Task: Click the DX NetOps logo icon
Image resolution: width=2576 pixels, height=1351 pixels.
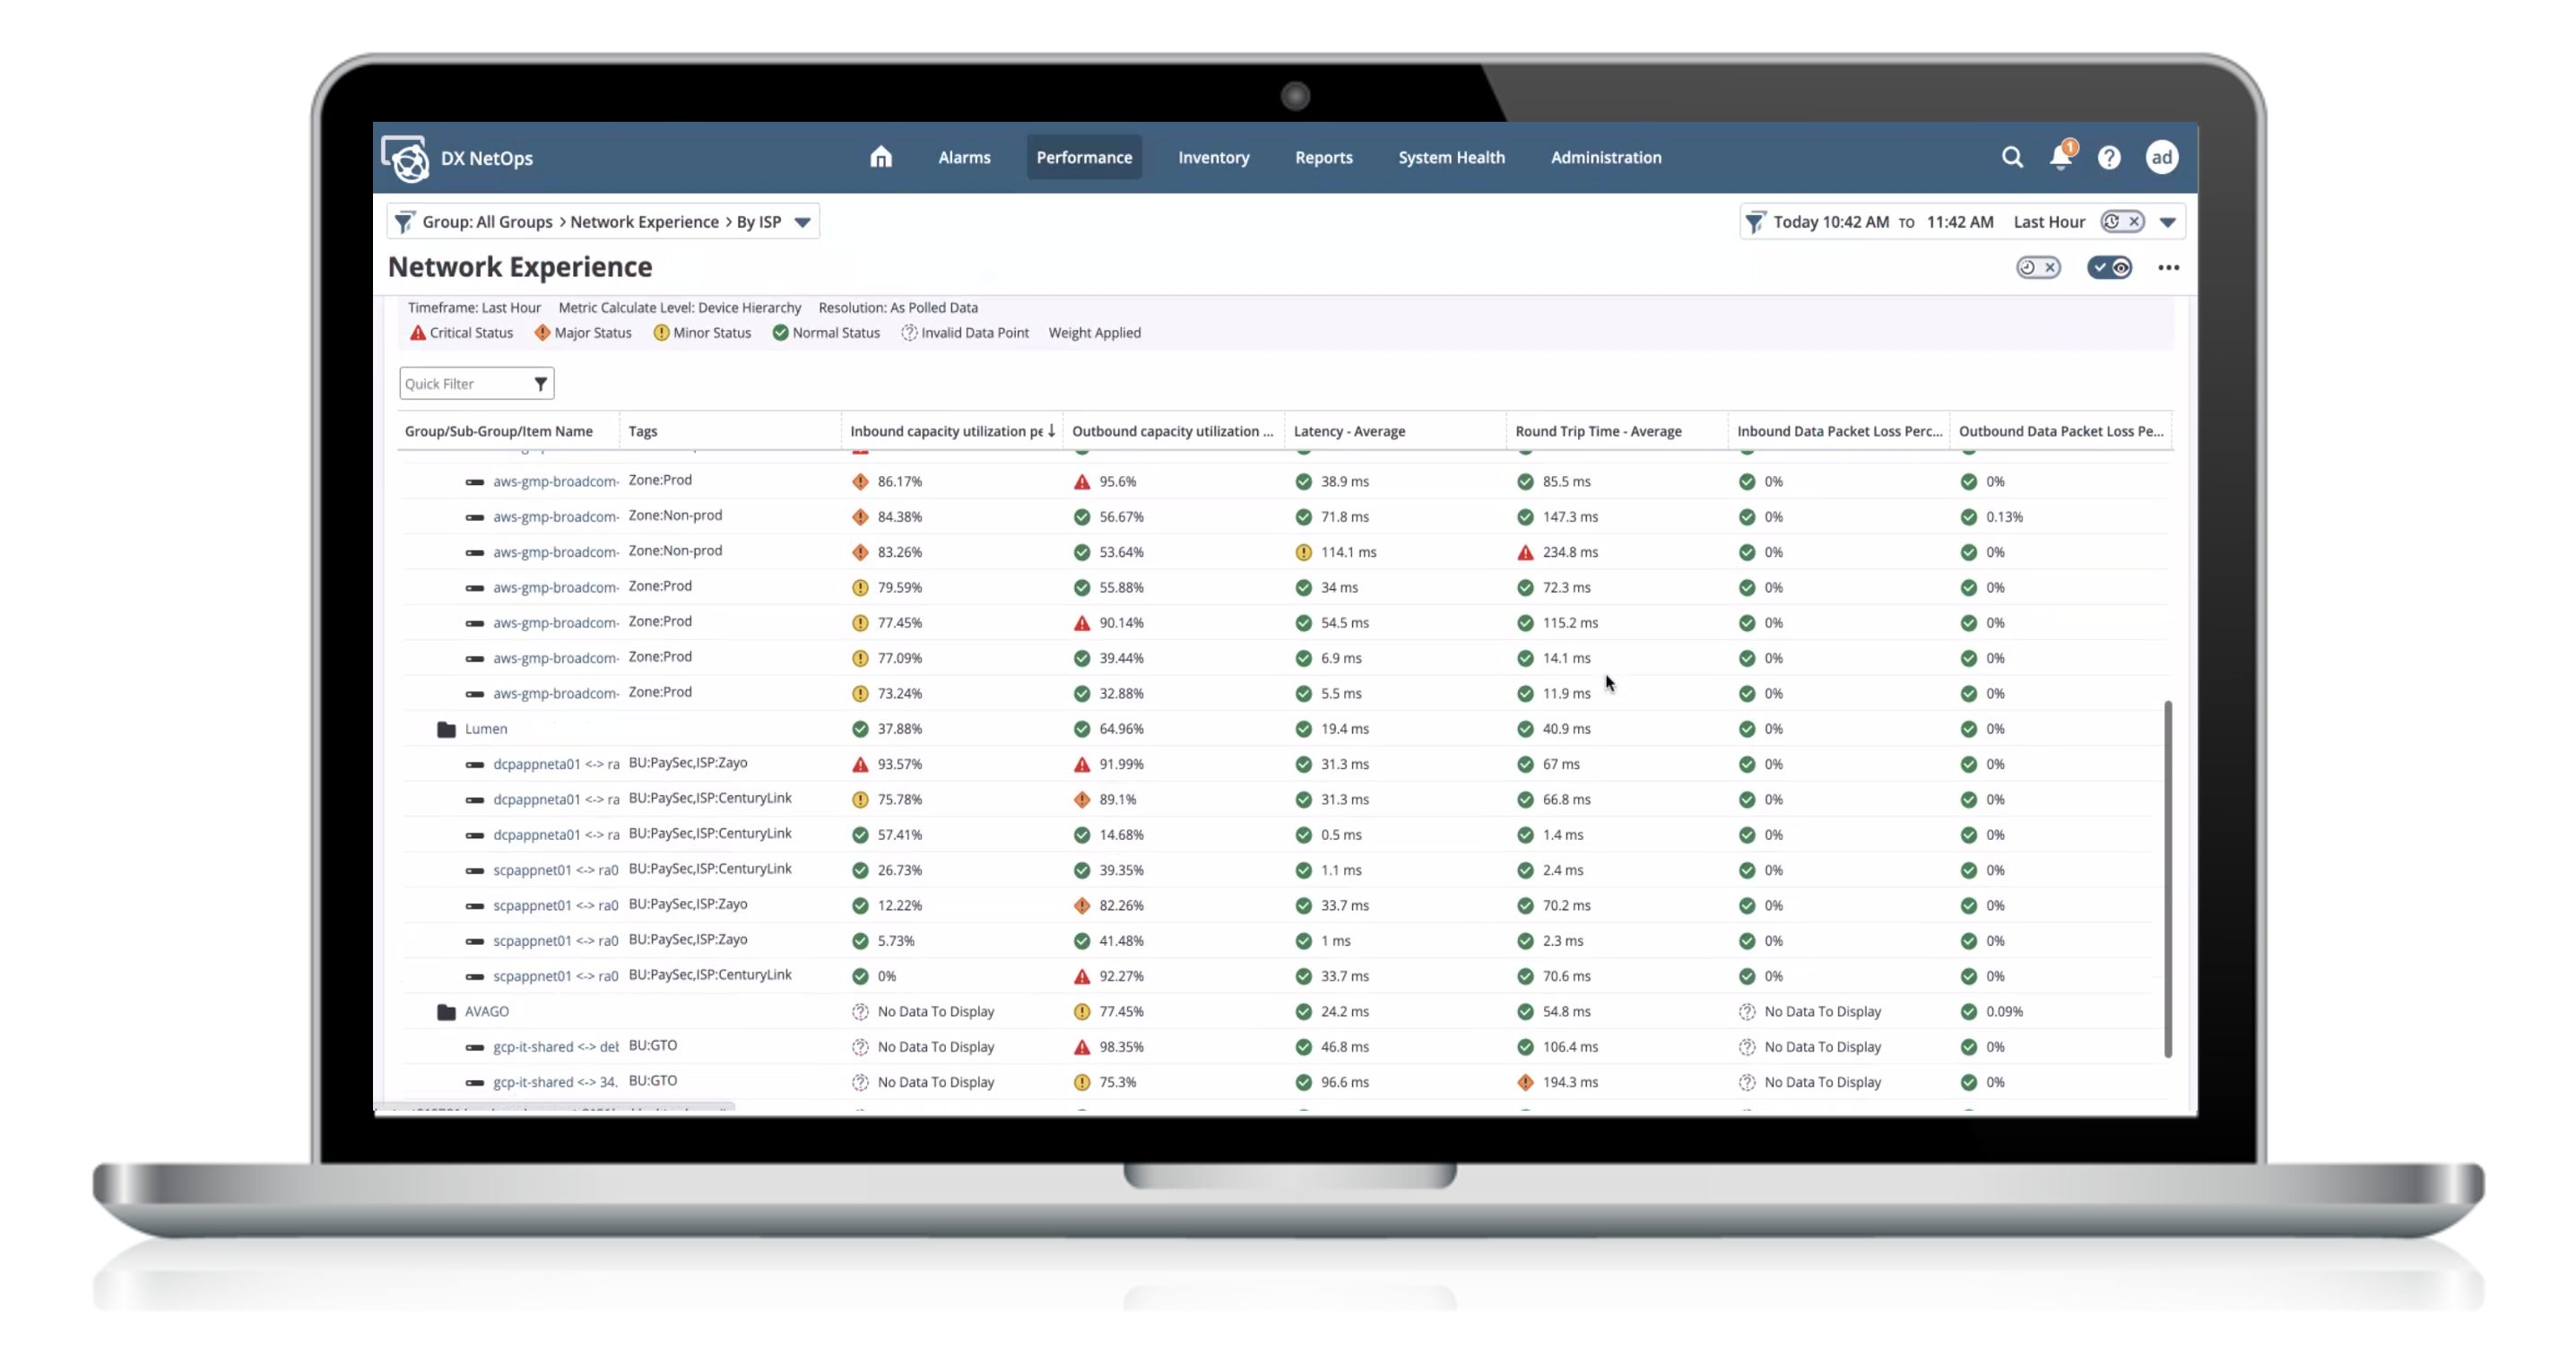Action: pyautogui.click(x=406, y=158)
